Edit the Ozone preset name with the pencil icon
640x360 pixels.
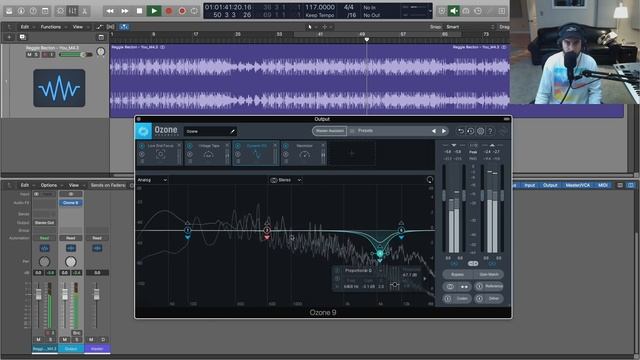(x=232, y=131)
